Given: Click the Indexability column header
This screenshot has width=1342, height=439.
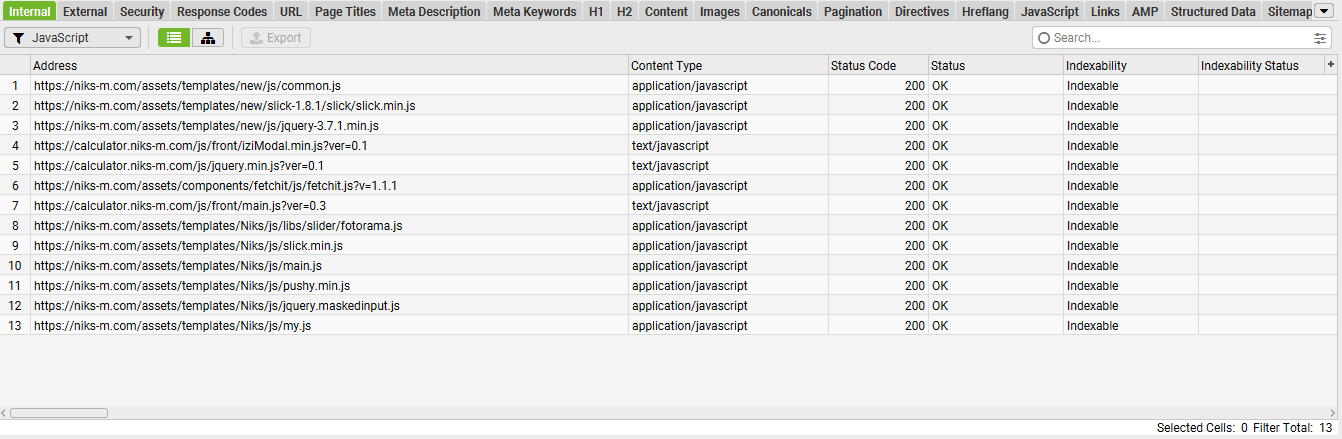Looking at the screenshot, I should 1096,66.
